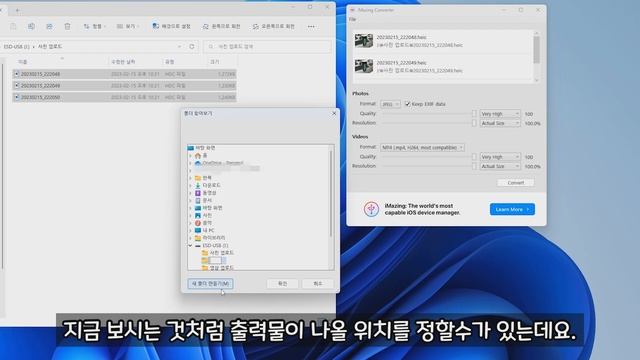The height and width of the screenshot is (360, 640).
Task: Open the sort (정렬) dropdown in Explorer
Action: click(94, 27)
